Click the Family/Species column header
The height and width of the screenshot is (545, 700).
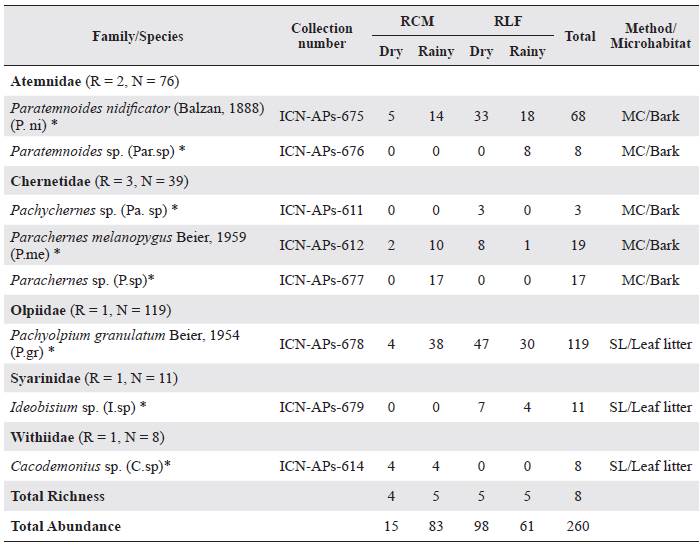138,36
